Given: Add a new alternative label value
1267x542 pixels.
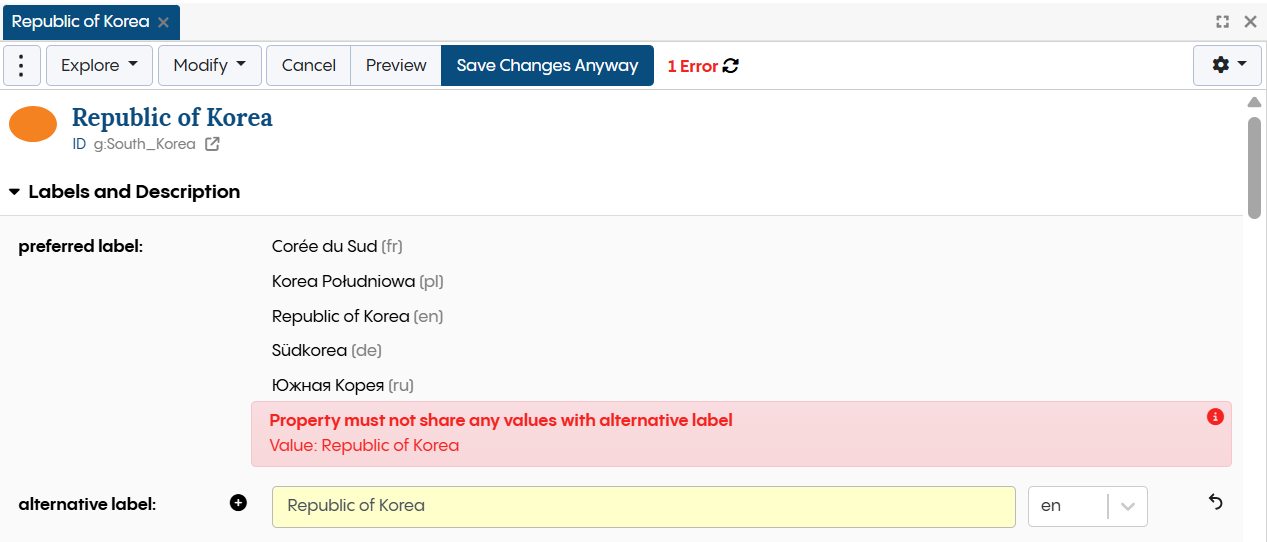Looking at the screenshot, I should (x=238, y=503).
